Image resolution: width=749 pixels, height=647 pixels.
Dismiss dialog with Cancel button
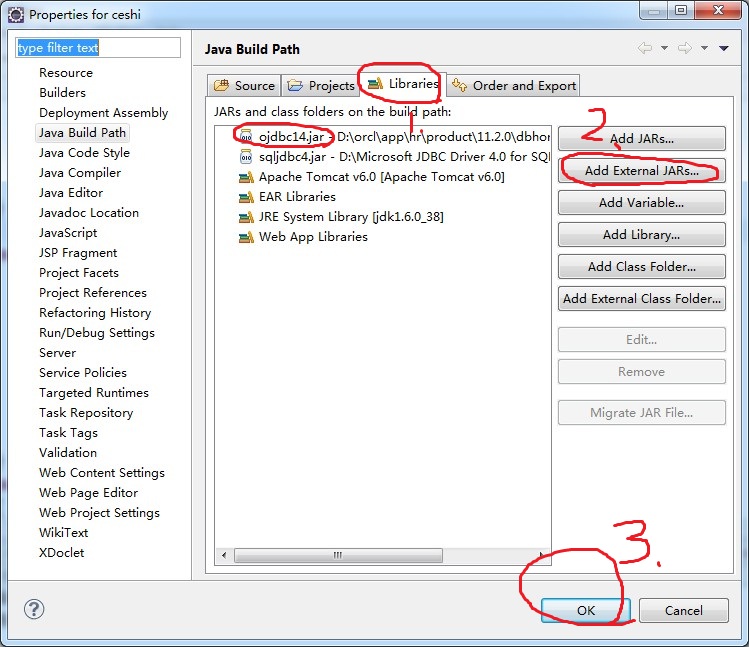[684, 611]
